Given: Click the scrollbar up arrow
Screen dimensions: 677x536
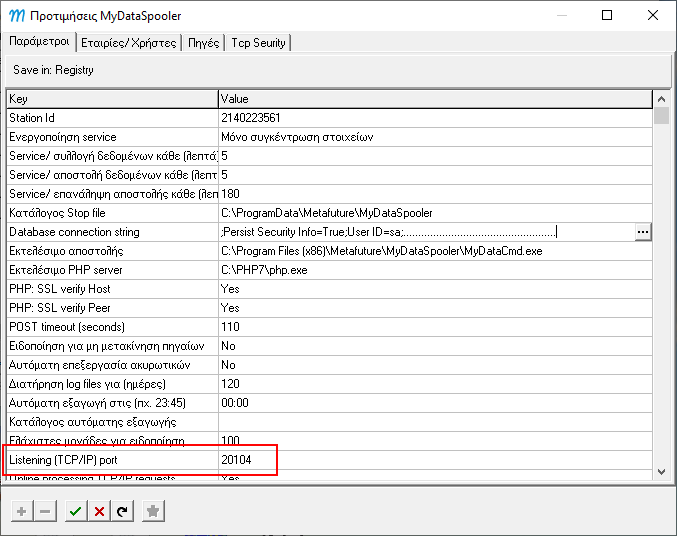Looking at the screenshot, I should (x=661, y=99).
